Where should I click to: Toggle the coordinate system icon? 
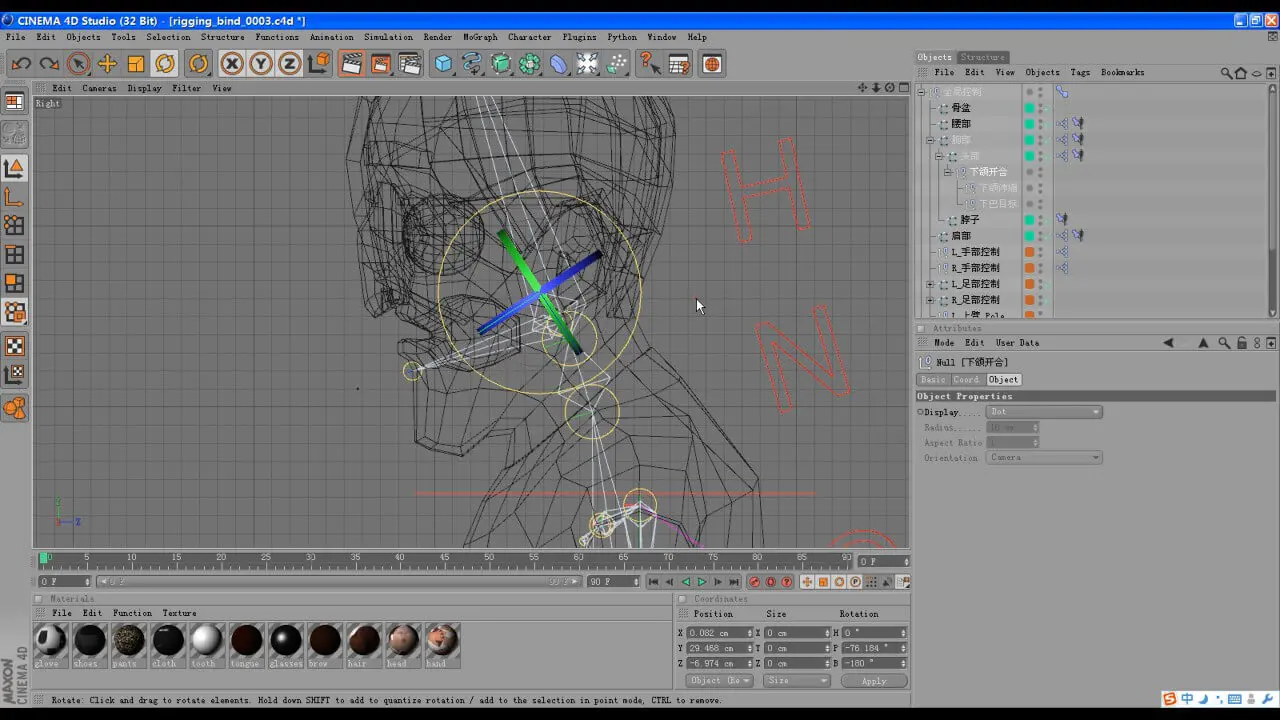click(x=319, y=64)
